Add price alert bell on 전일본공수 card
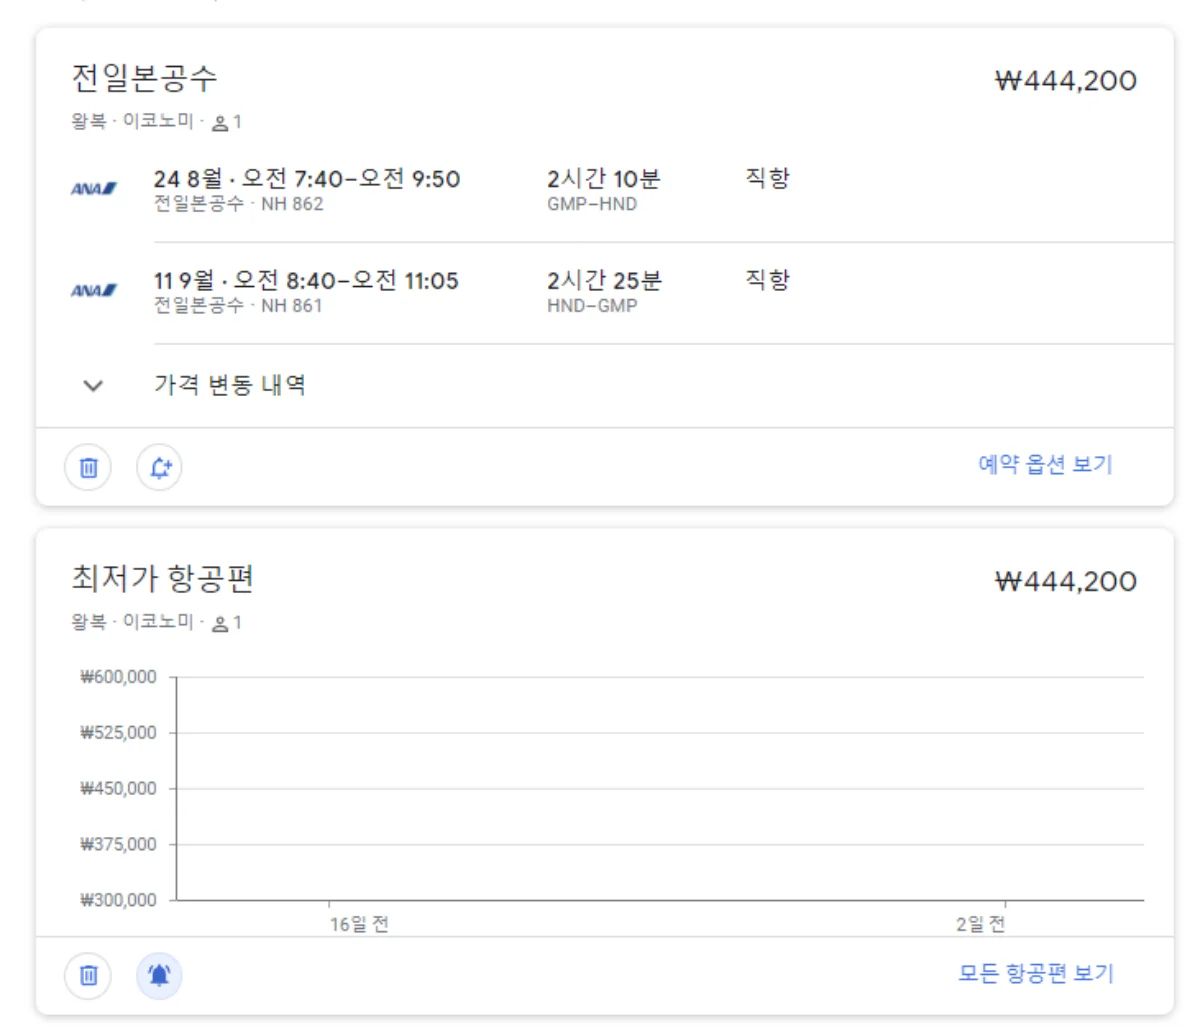Viewport: 1200px width, 1036px height. coord(159,467)
